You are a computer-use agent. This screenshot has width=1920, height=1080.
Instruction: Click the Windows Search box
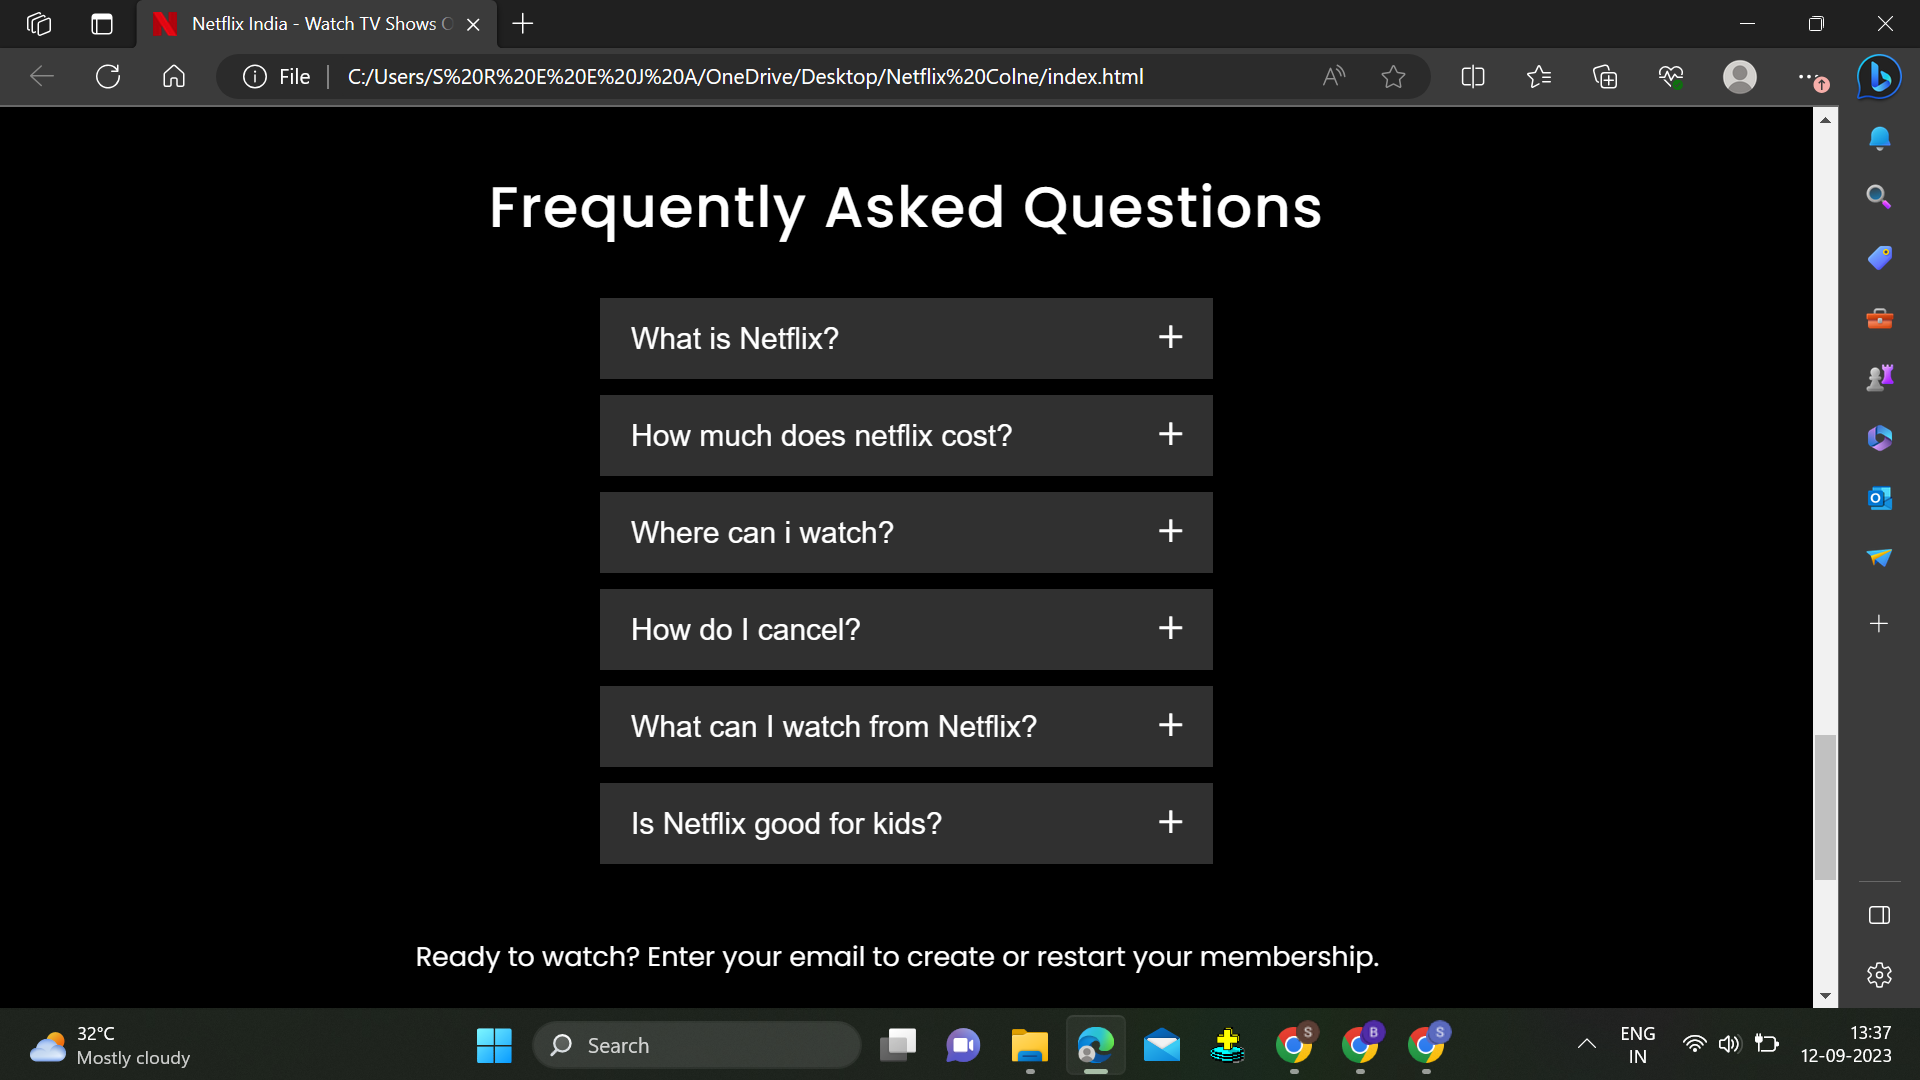(695, 1044)
